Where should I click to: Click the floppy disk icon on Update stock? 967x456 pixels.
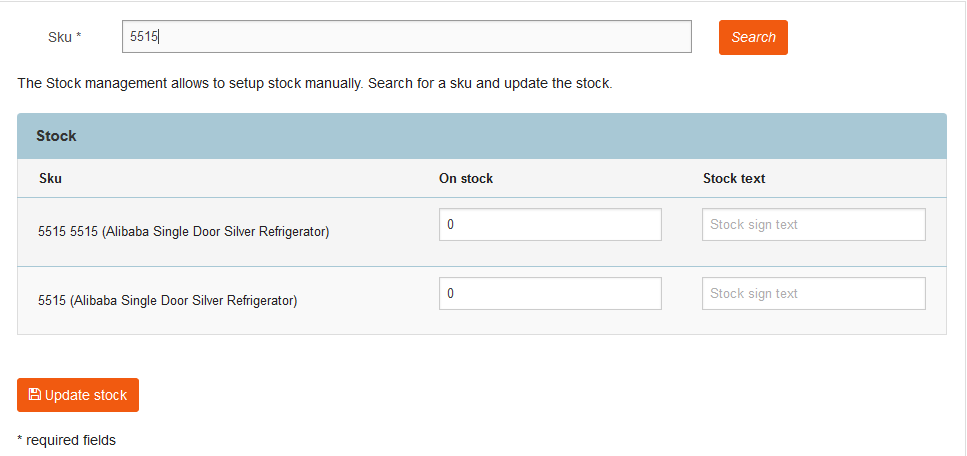35,394
